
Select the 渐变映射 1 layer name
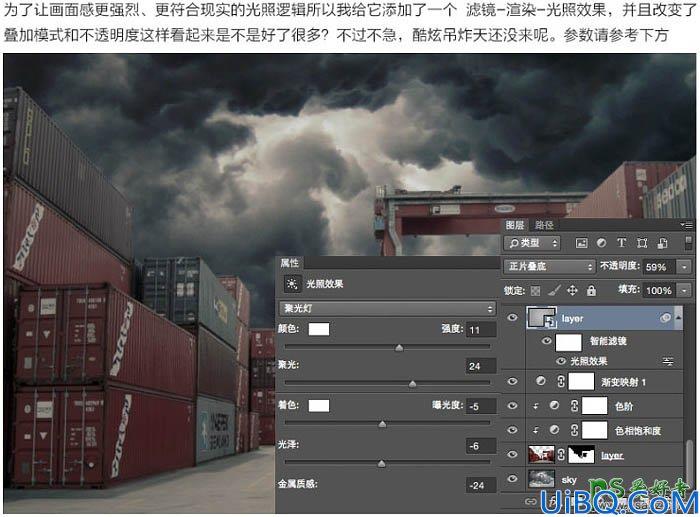(x=623, y=382)
